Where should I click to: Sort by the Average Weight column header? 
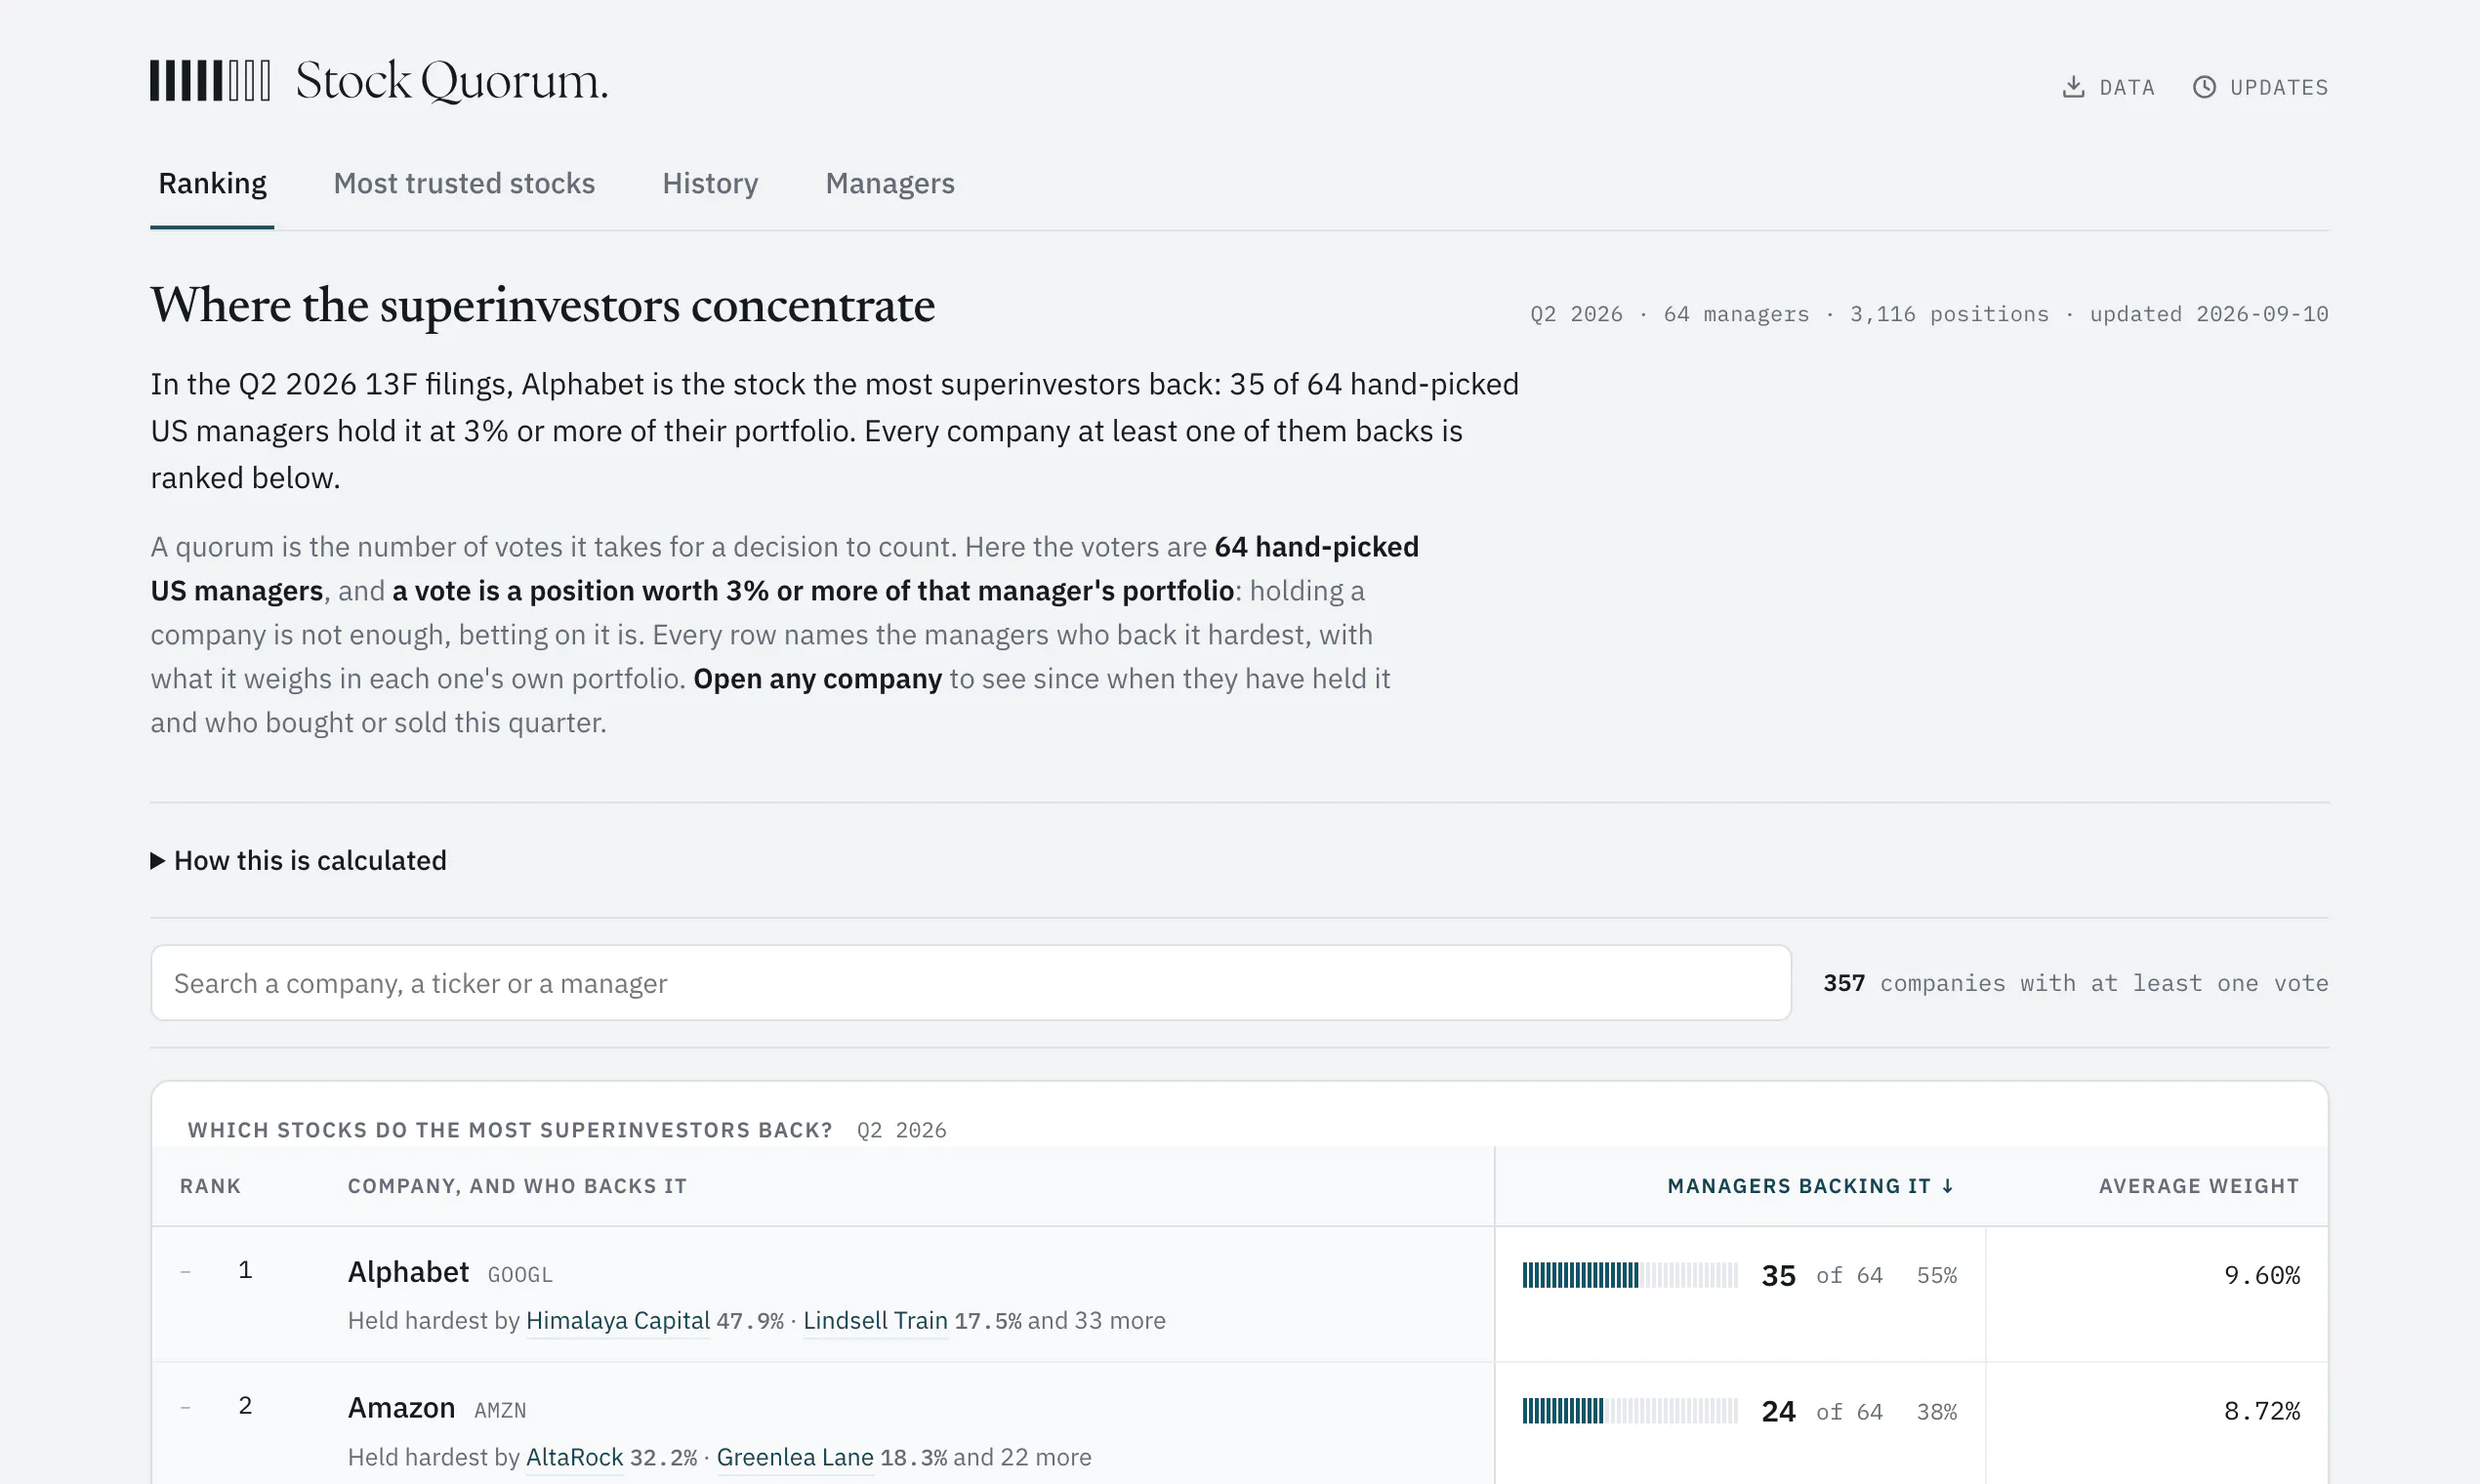click(x=2199, y=1186)
